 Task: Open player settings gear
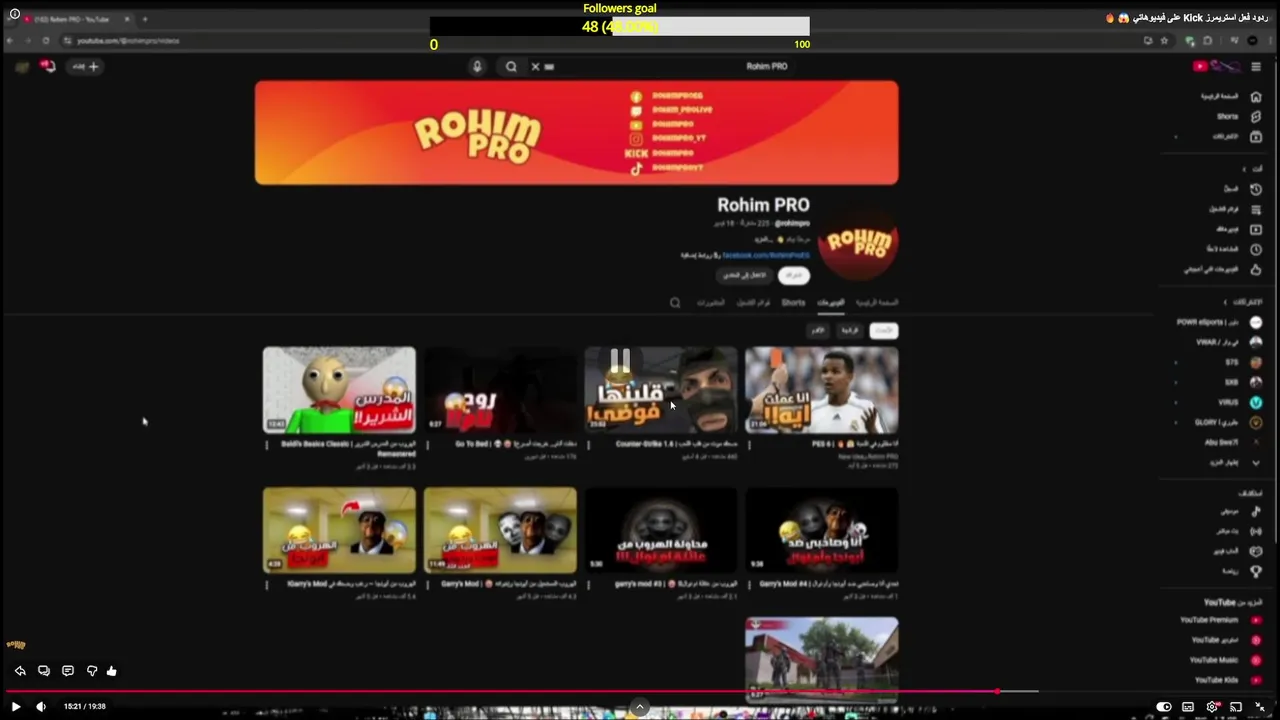coord(1212,707)
